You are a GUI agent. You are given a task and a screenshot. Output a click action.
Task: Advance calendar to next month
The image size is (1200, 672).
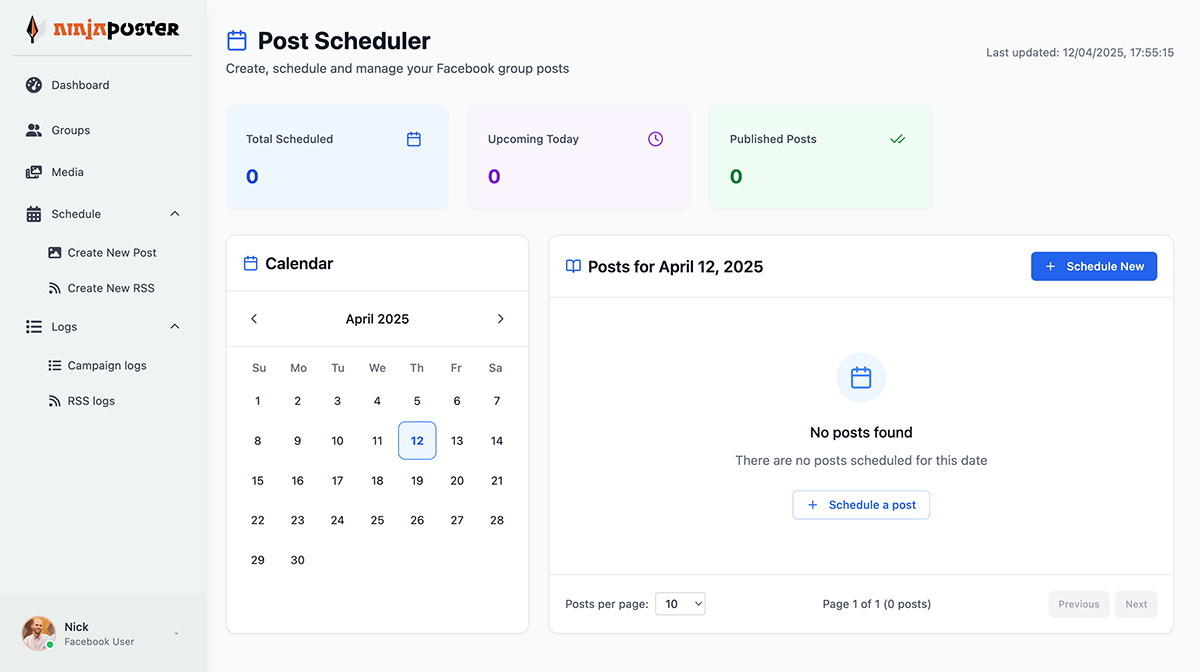[x=501, y=319]
